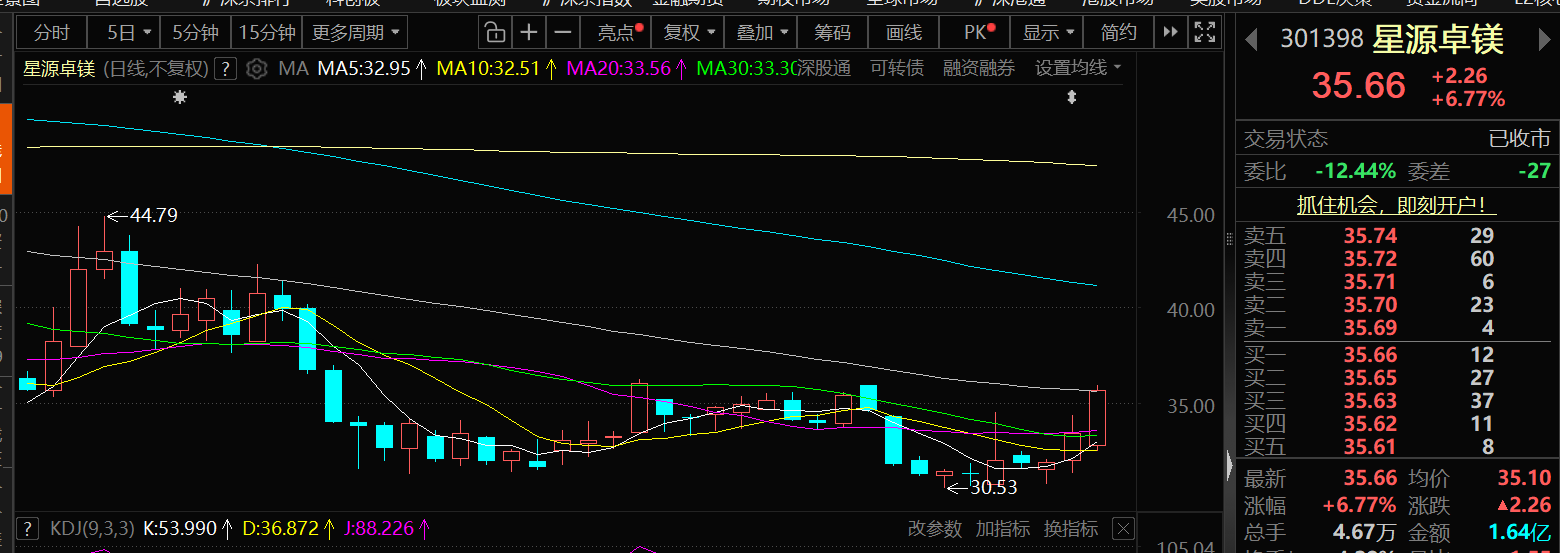Click stock code 301398
Image resolution: width=1560 pixels, height=553 pixels.
1322,40
